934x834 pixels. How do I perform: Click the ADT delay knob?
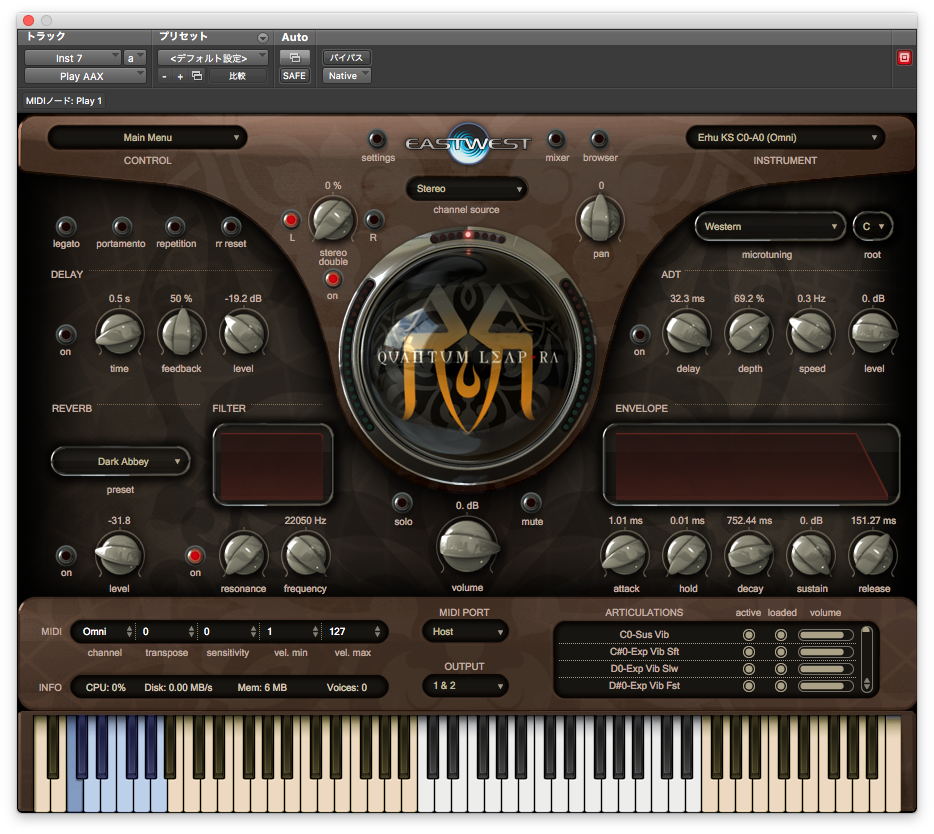pos(687,333)
